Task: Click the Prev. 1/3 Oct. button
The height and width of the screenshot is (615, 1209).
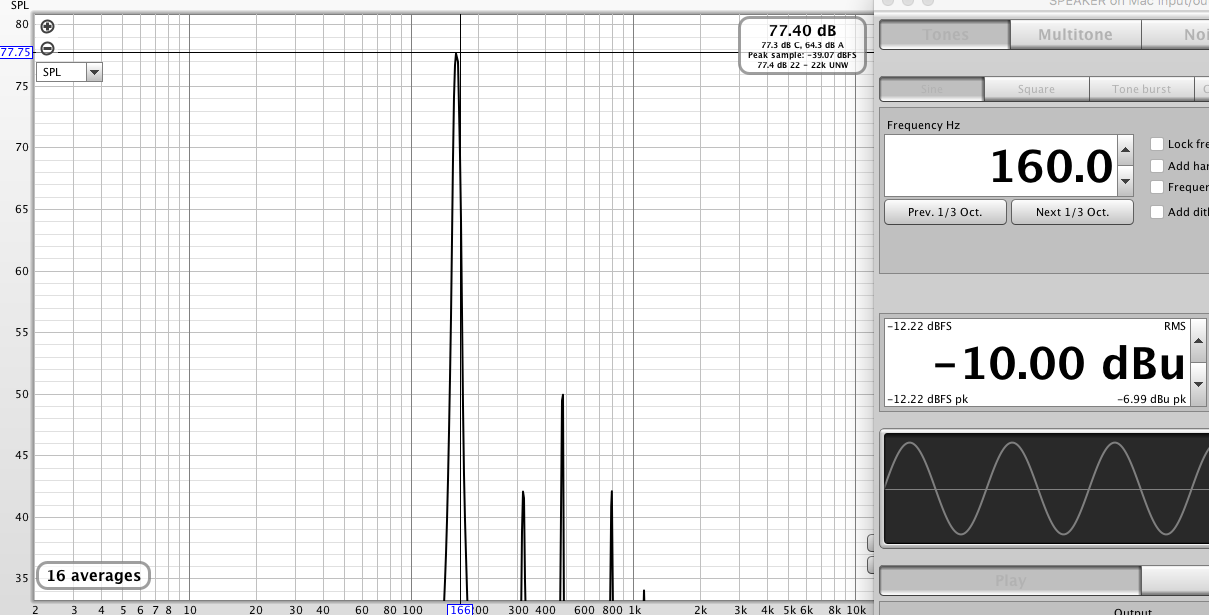Action: click(x=945, y=212)
